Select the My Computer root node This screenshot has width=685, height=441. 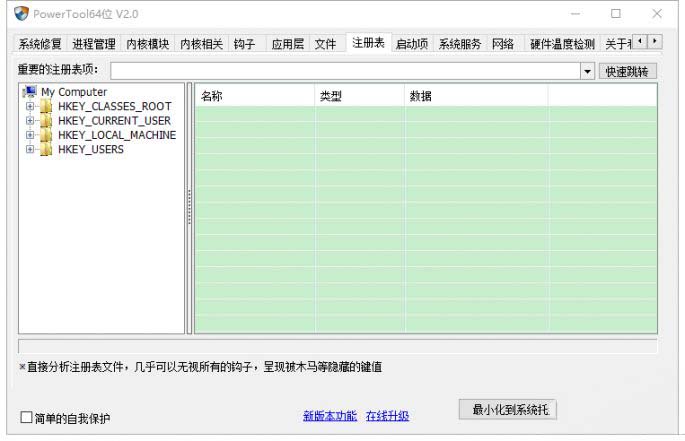(74, 92)
